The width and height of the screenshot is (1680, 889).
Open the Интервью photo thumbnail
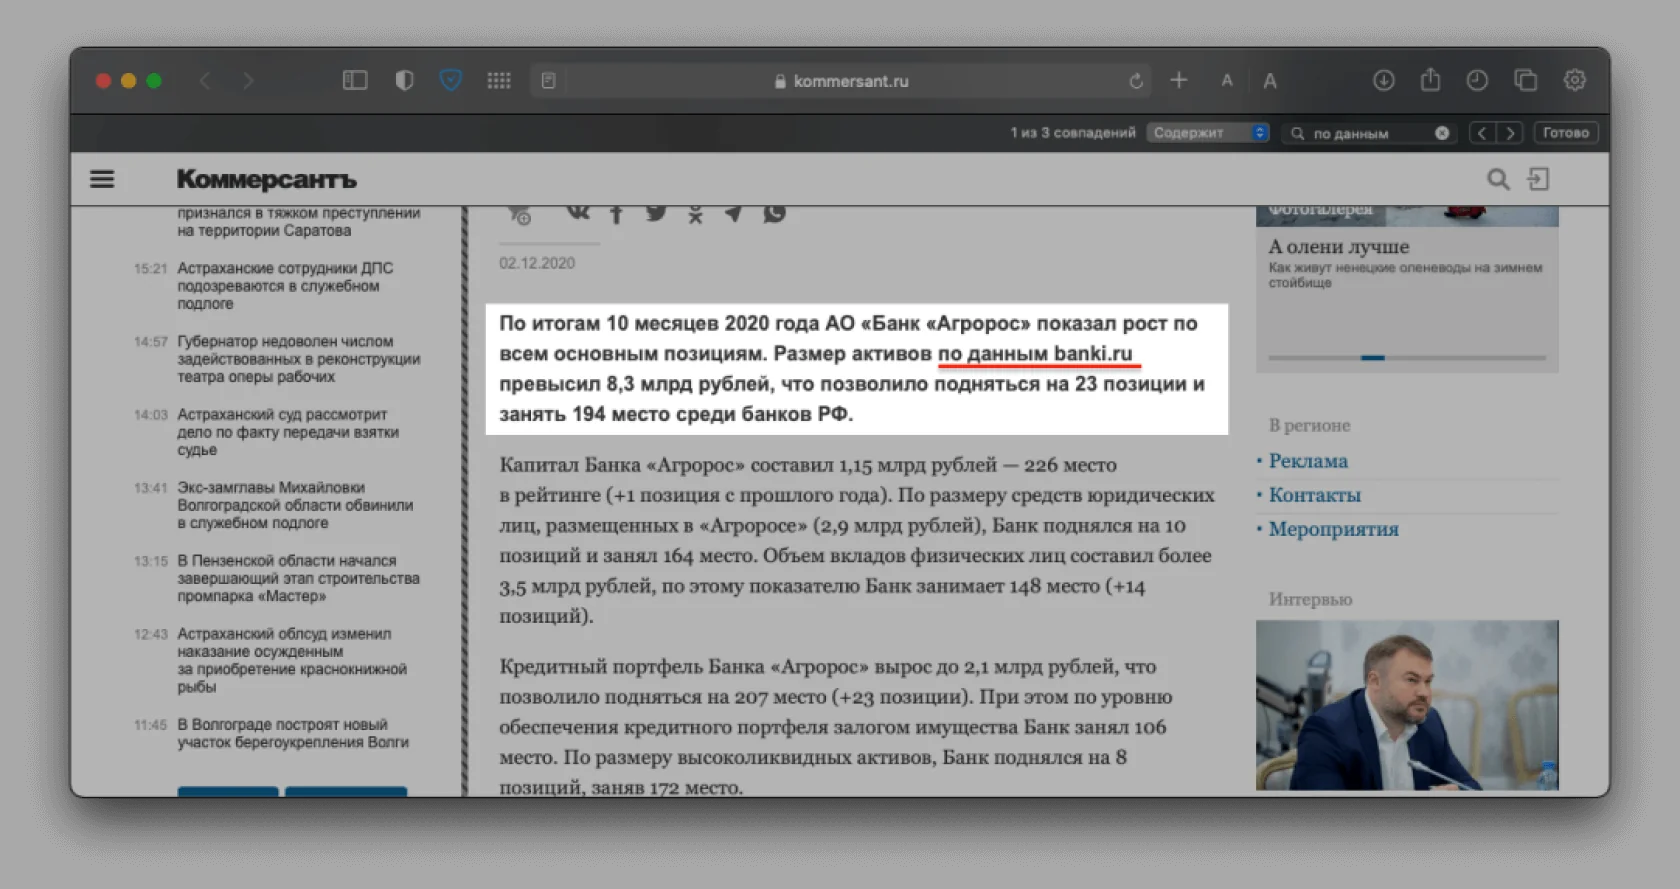[1407, 705]
